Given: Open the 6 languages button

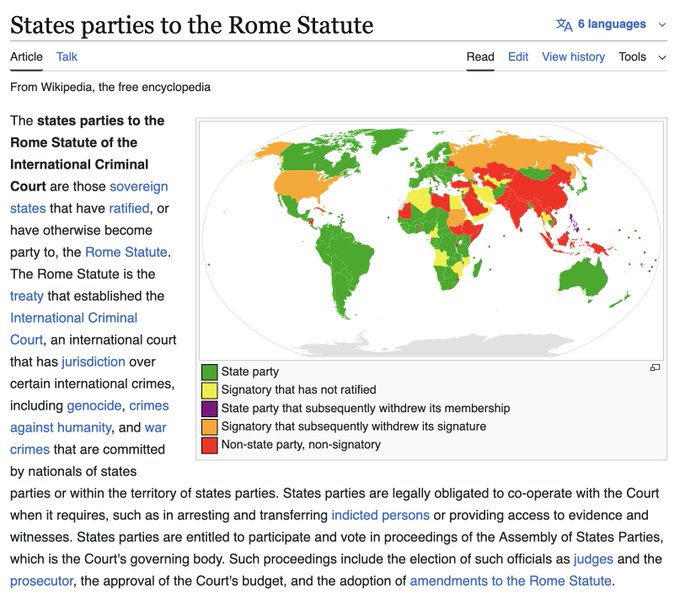Looking at the screenshot, I should coord(611,24).
